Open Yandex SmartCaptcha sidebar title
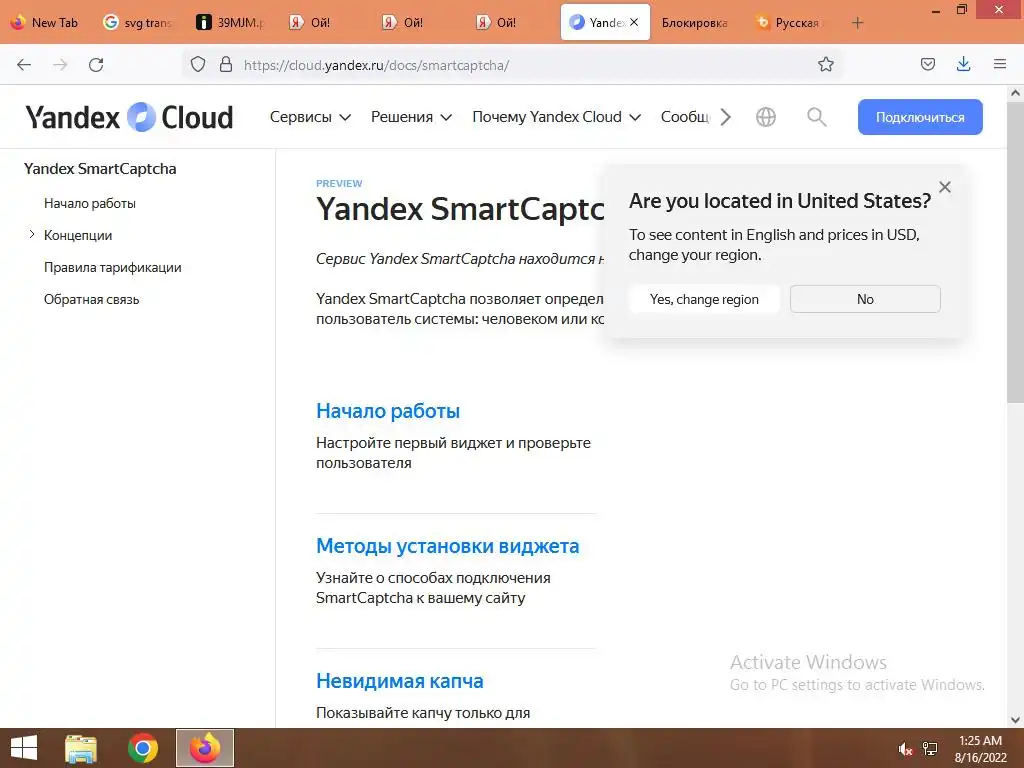1024x768 pixels. pos(100,168)
